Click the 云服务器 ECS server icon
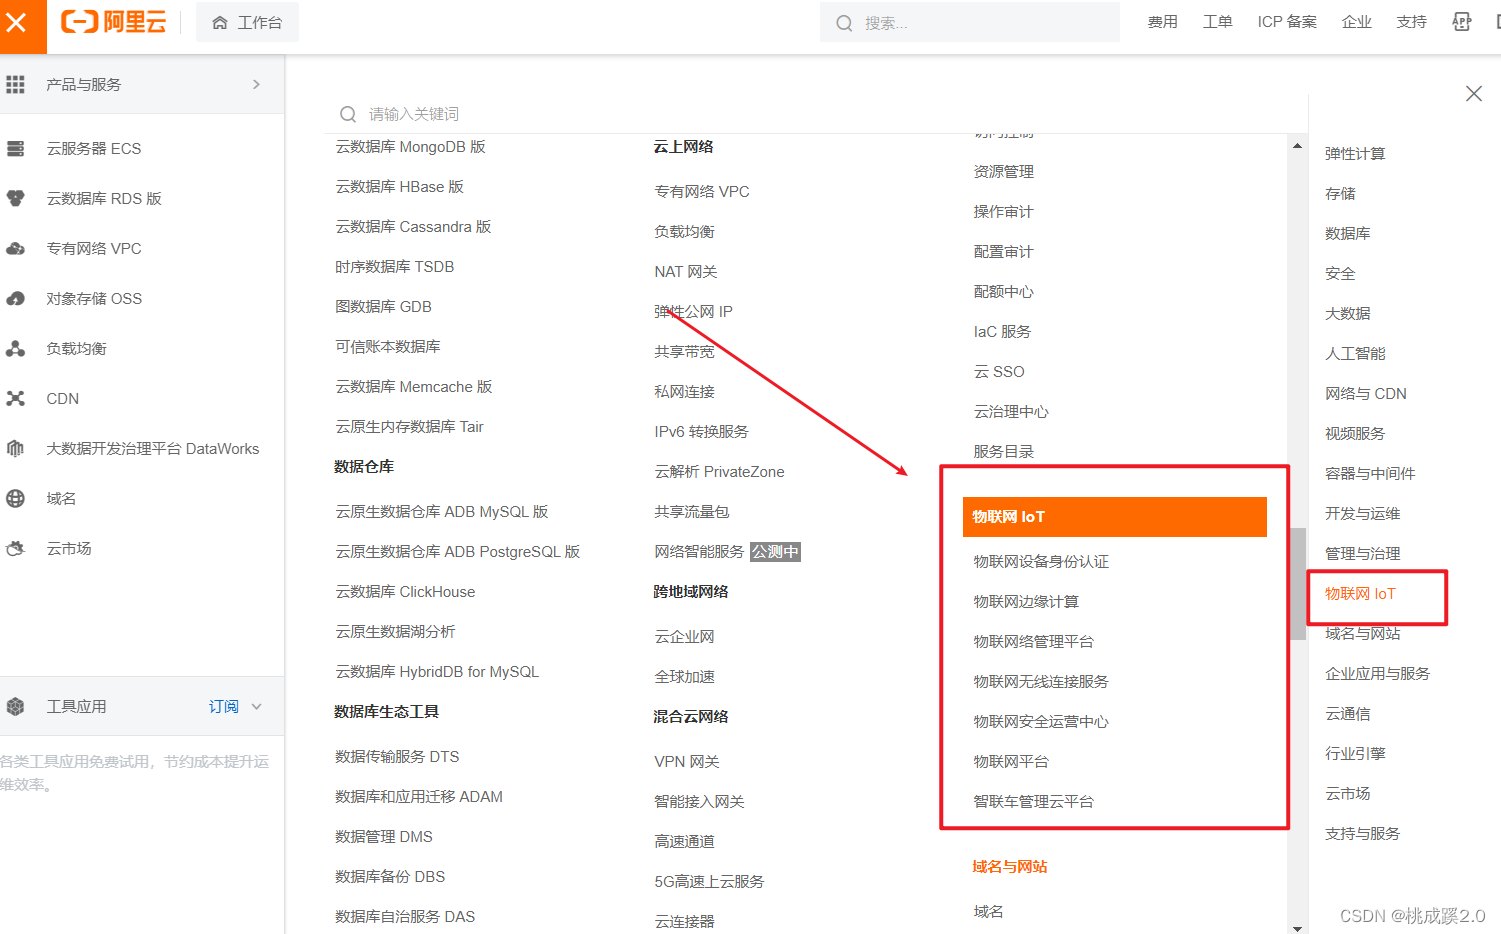 (15, 149)
